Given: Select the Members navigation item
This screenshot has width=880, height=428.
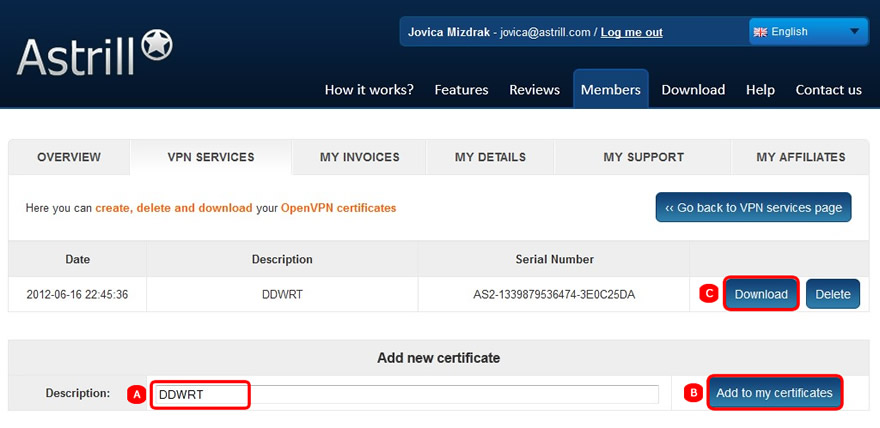Looking at the screenshot, I should click(611, 89).
